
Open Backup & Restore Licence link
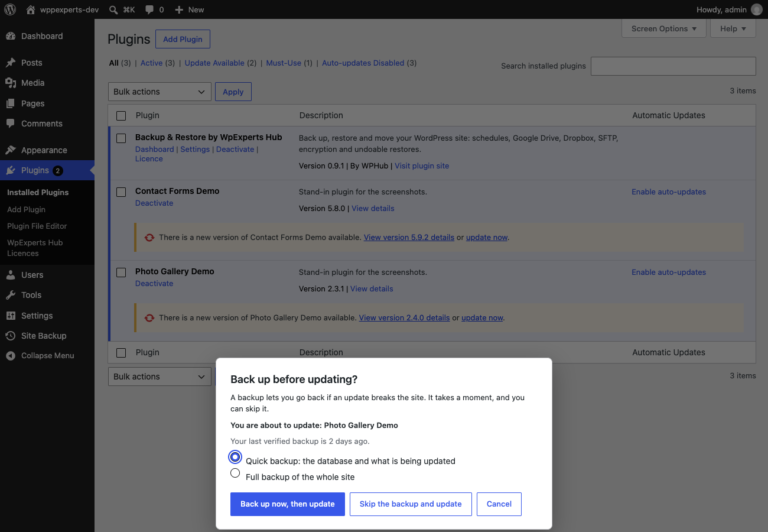(149, 159)
